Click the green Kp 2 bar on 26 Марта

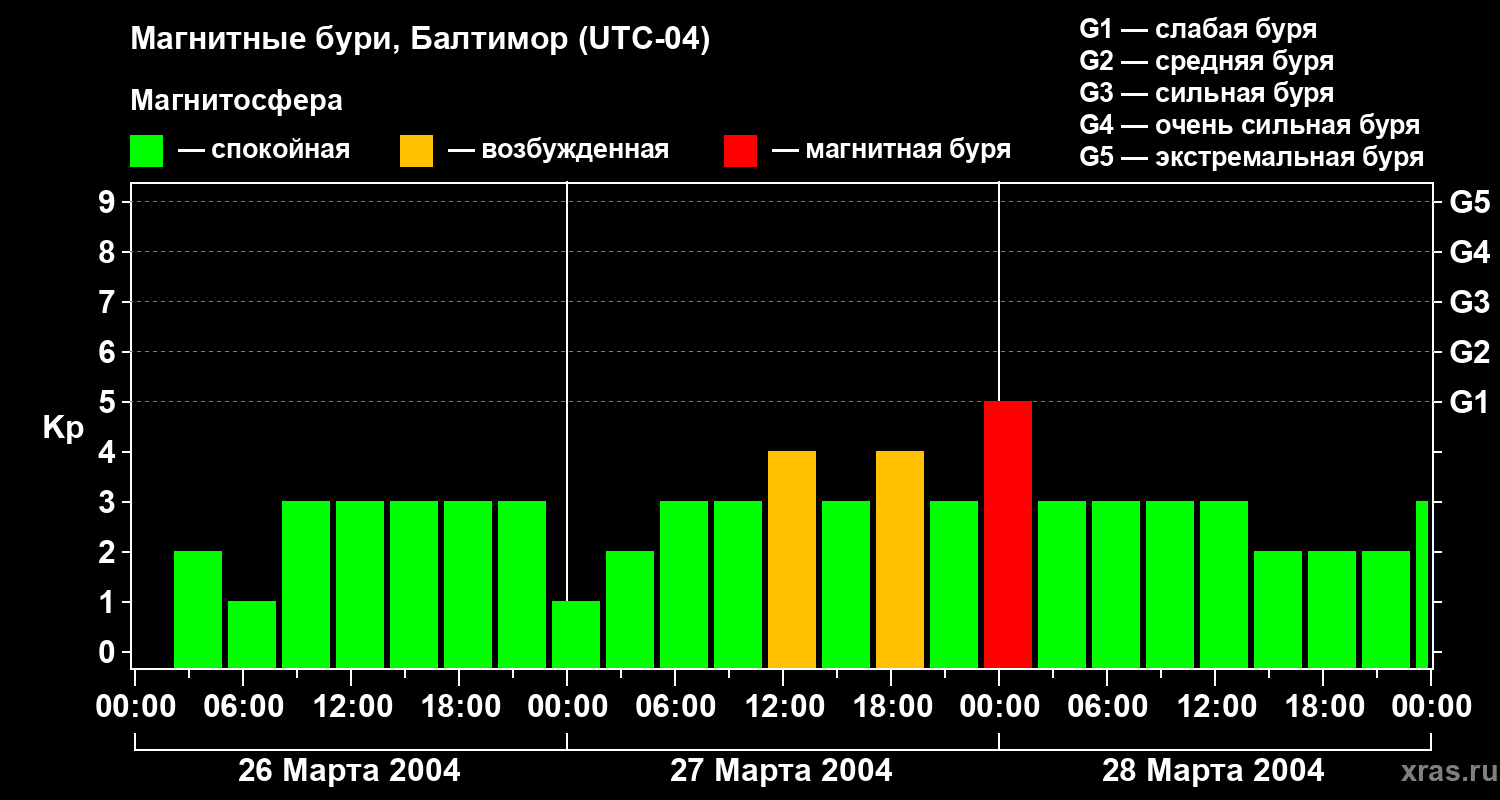[198, 609]
